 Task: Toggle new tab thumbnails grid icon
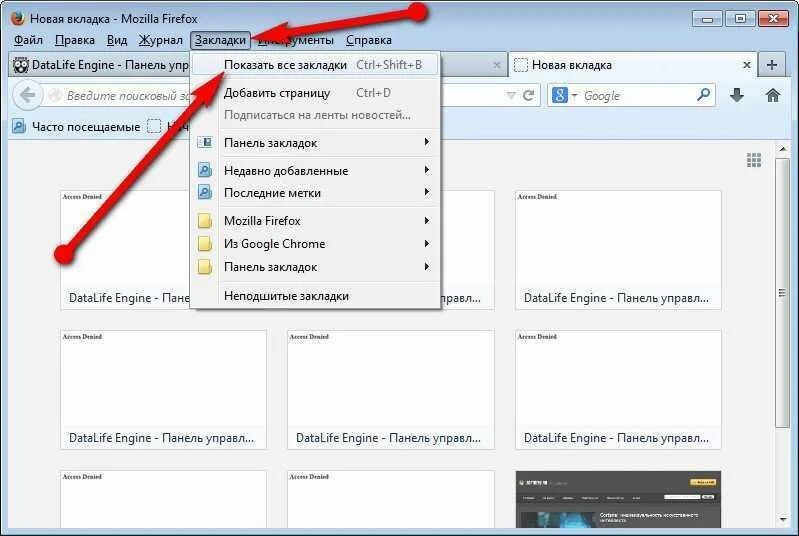[x=754, y=160]
